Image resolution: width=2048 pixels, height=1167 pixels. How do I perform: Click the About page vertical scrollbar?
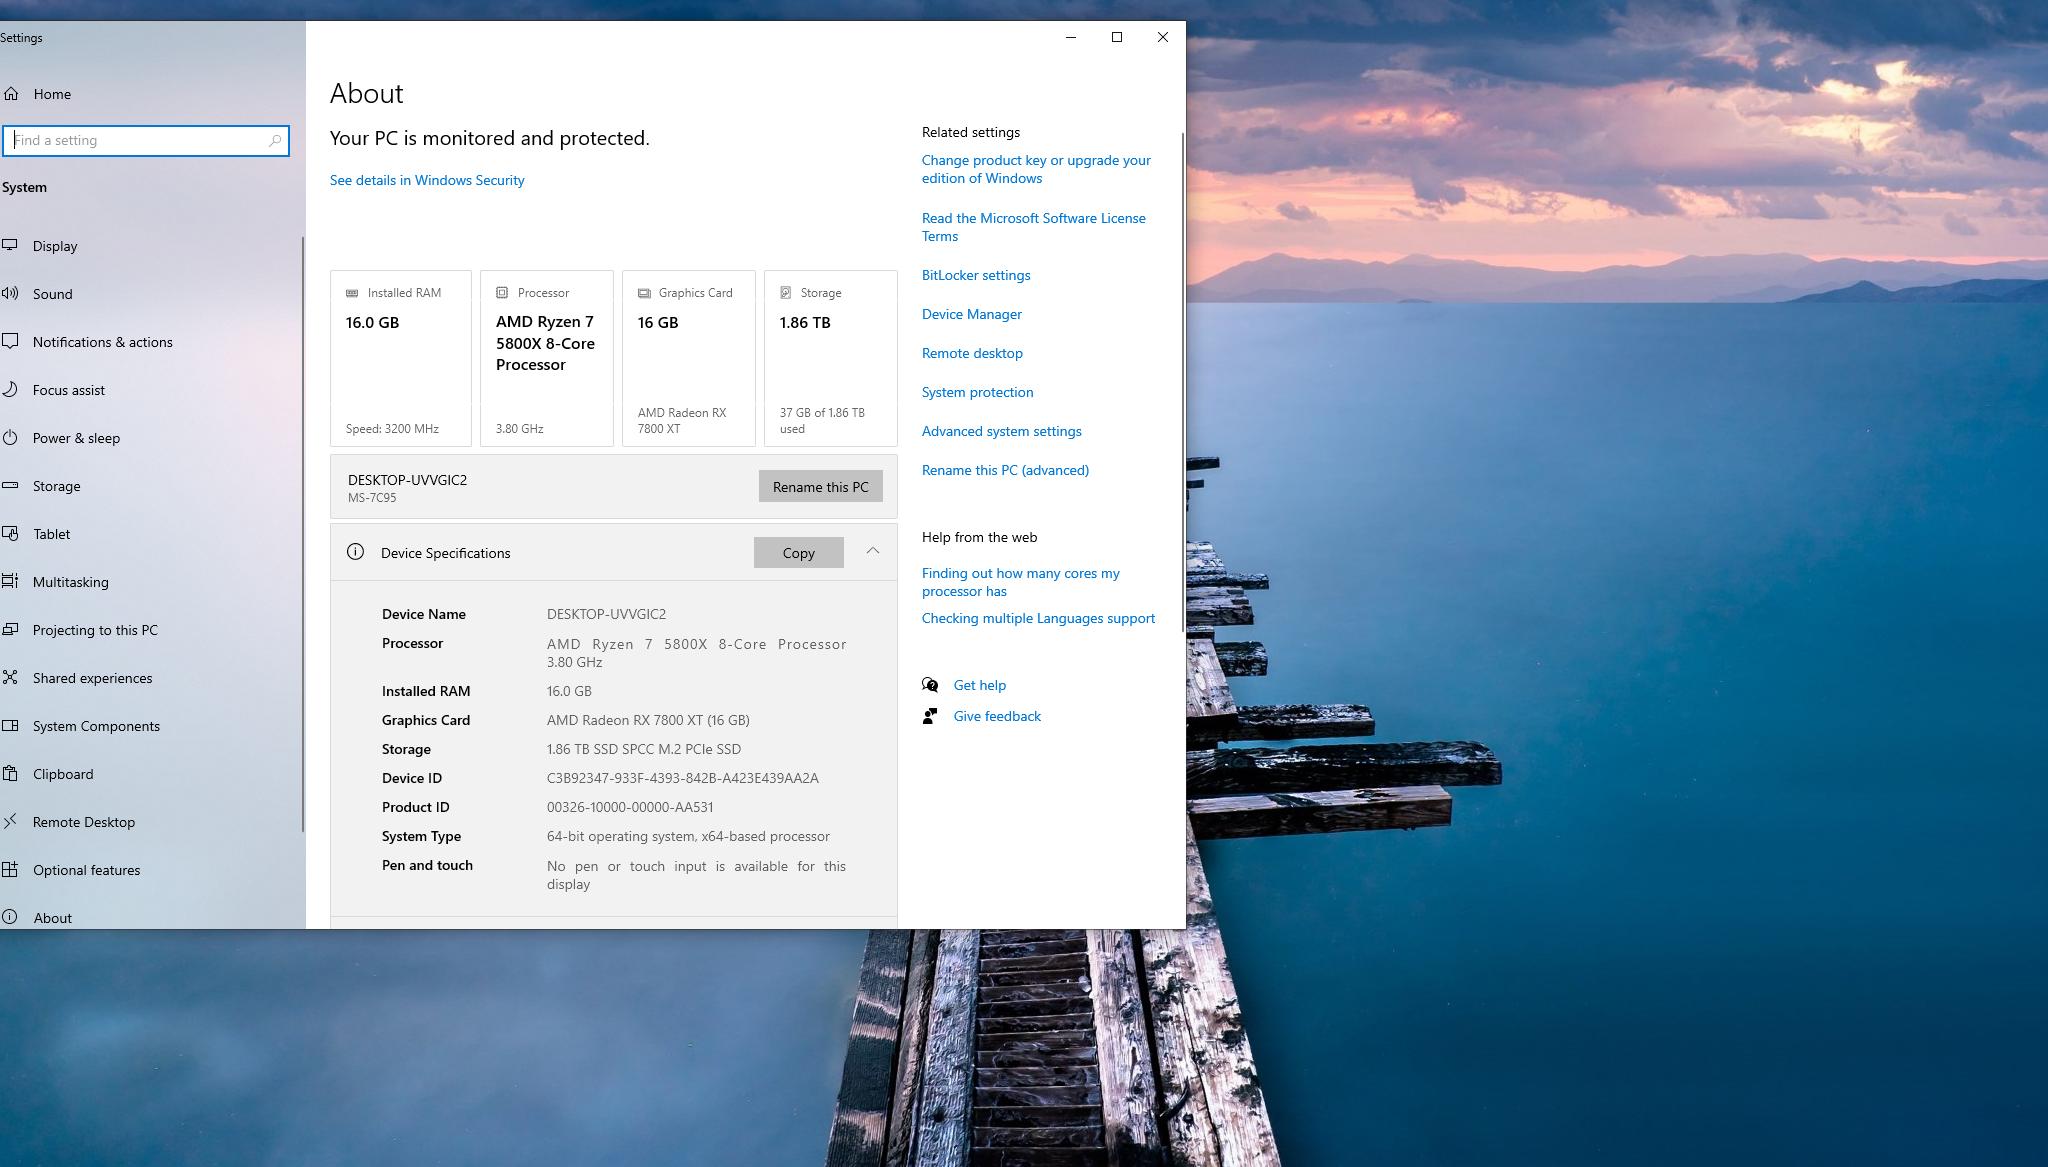coord(1183,380)
